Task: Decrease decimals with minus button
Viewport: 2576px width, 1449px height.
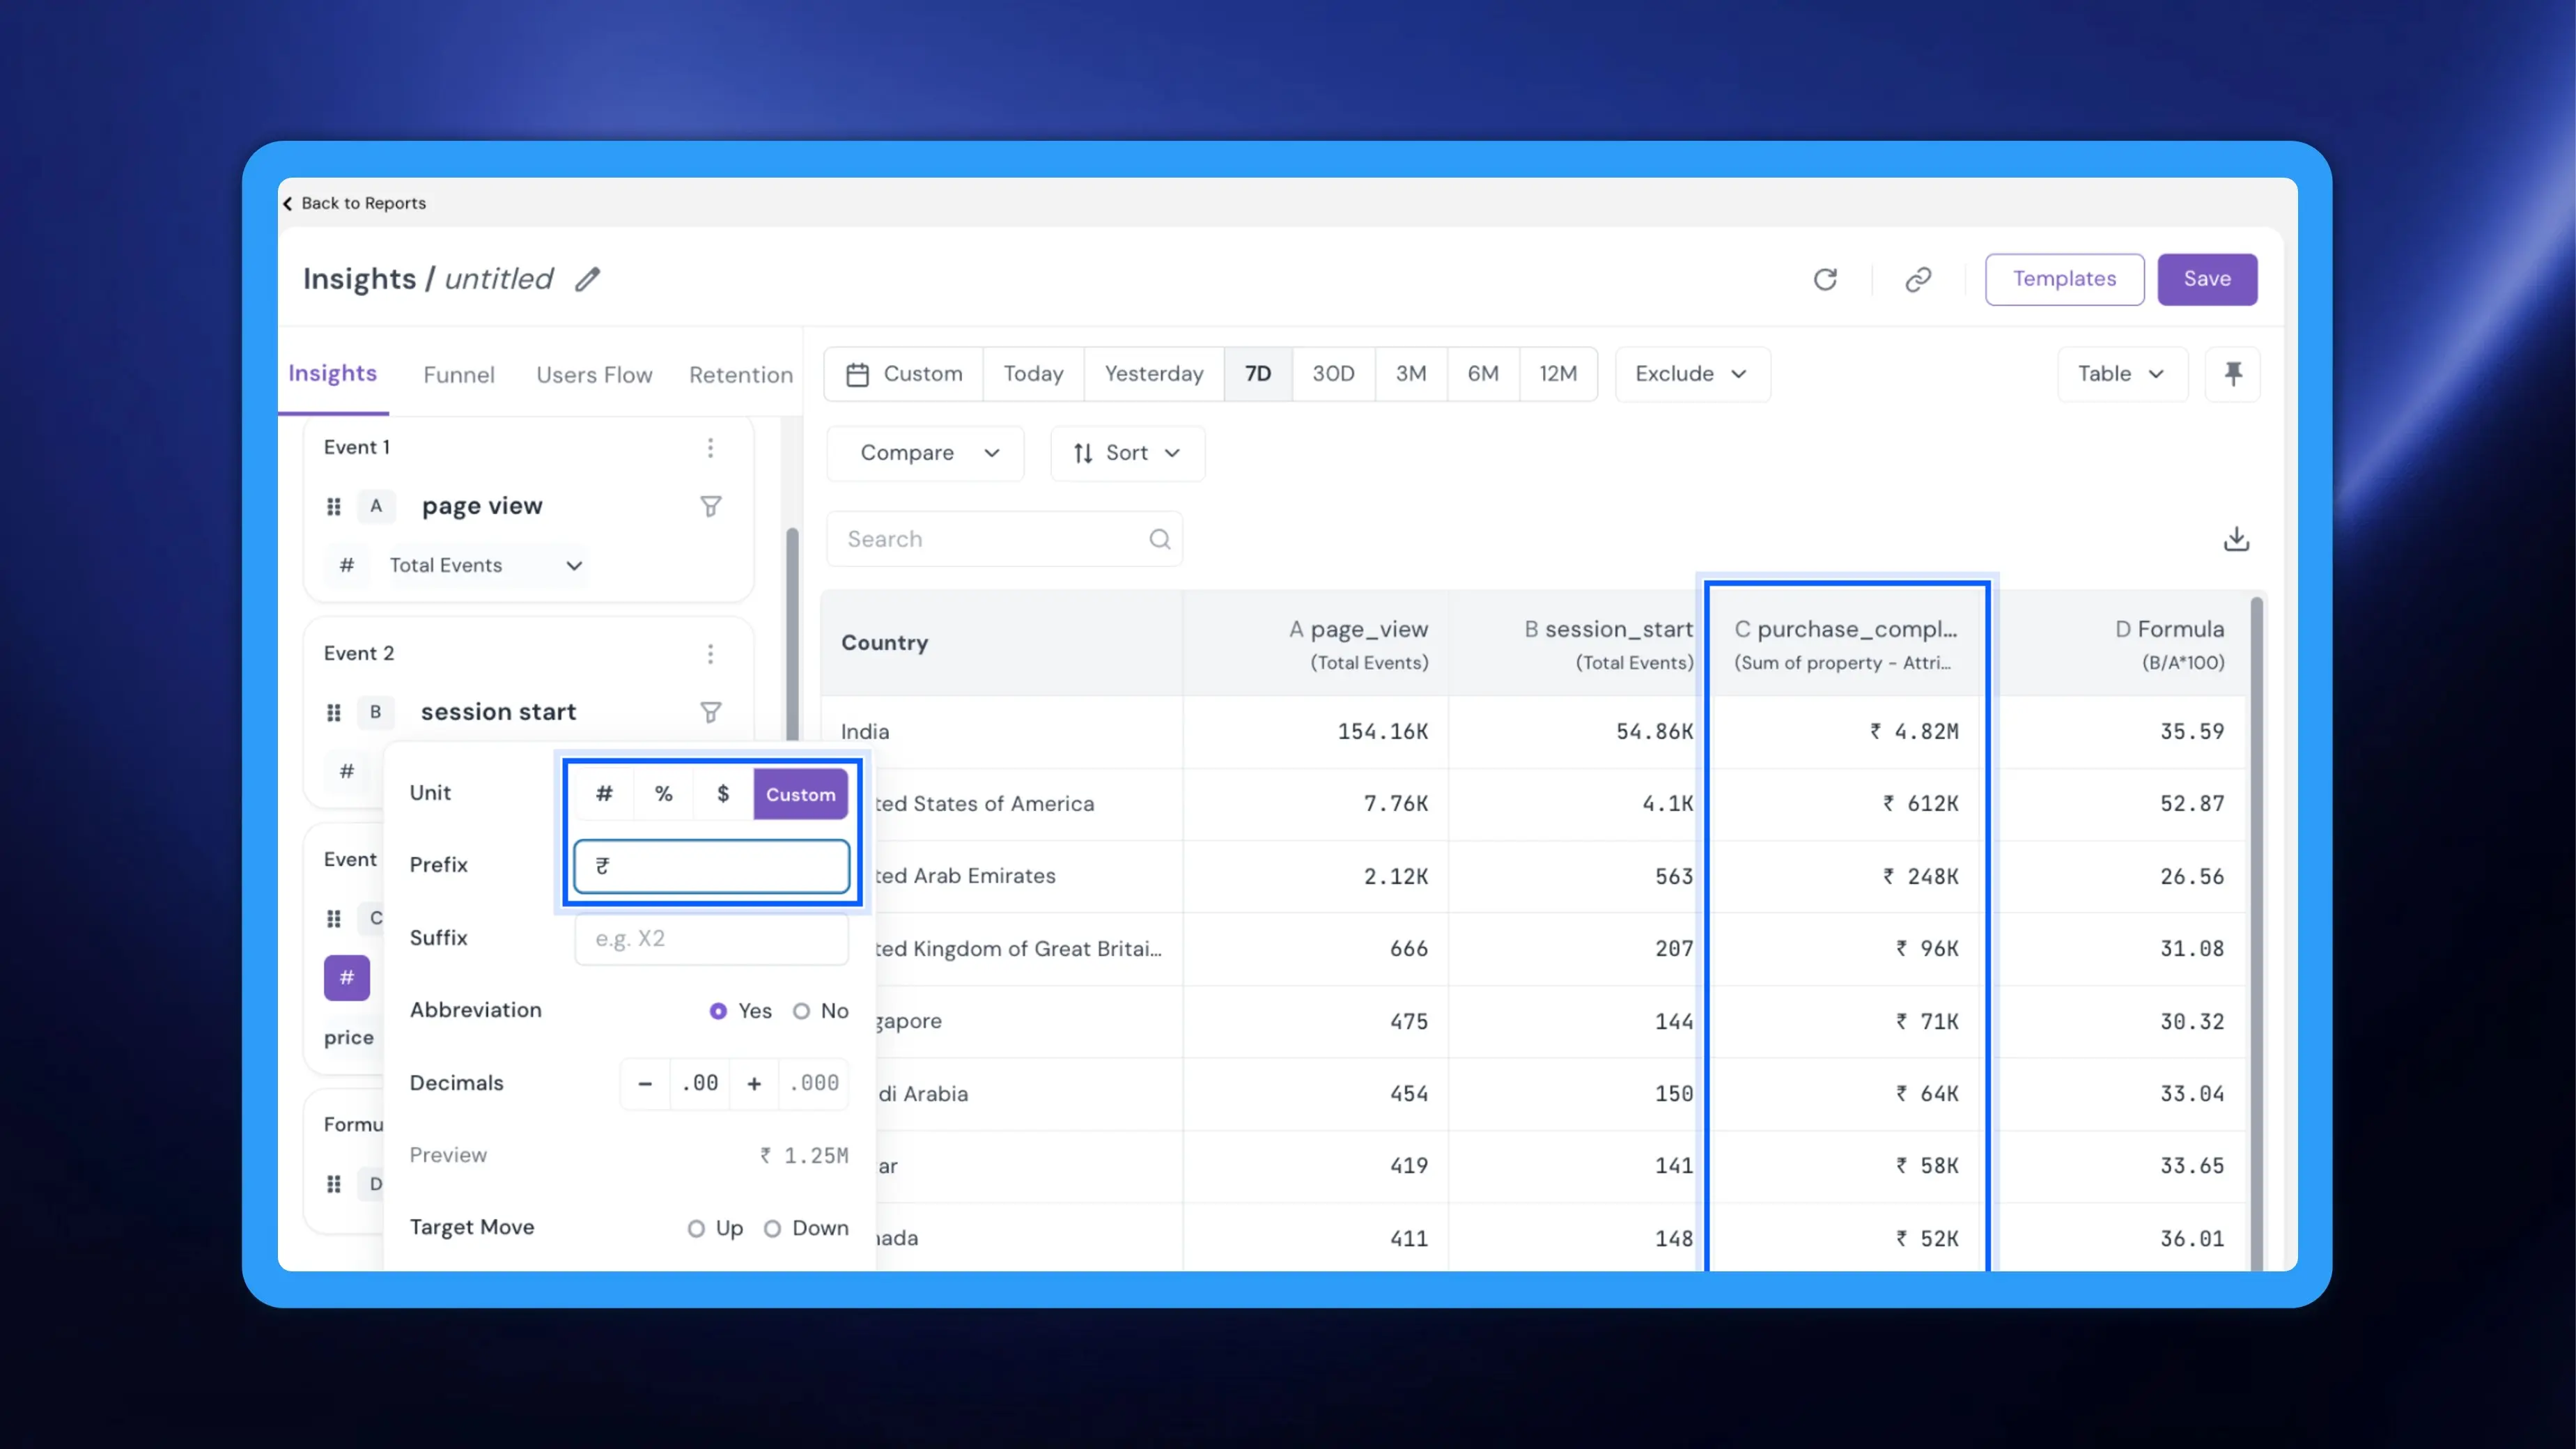Action: pos(645,1083)
